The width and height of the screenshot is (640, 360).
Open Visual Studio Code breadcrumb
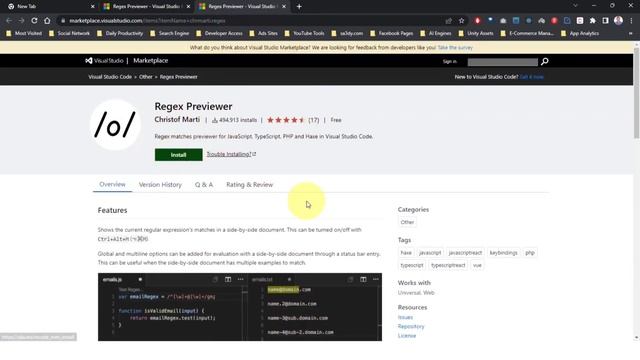(110, 77)
